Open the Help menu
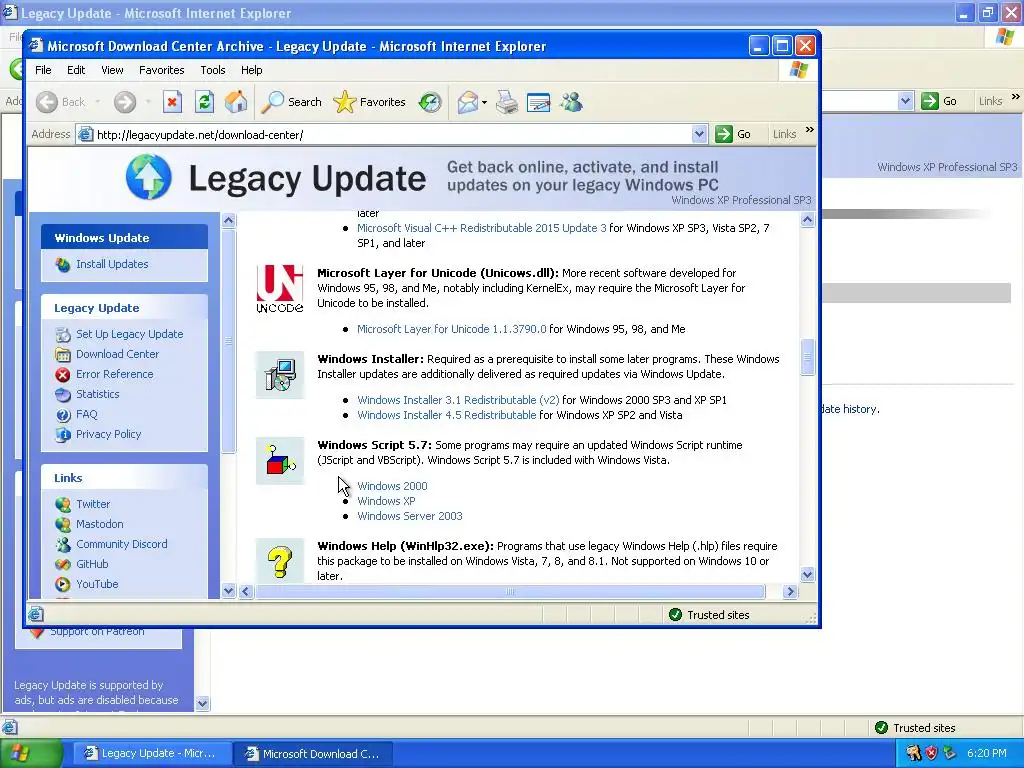Screen dimensions: 1024x768 (251, 70)
